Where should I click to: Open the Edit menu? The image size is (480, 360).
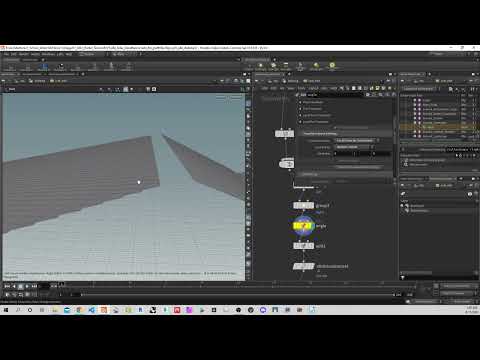pyautogui.click(x=14, y=54)
